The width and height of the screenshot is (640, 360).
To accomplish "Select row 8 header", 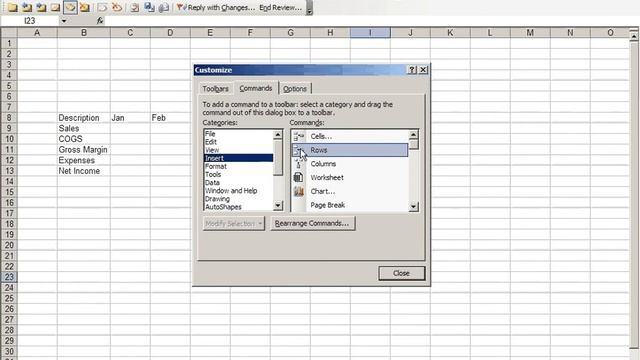I will coord(9,118).
